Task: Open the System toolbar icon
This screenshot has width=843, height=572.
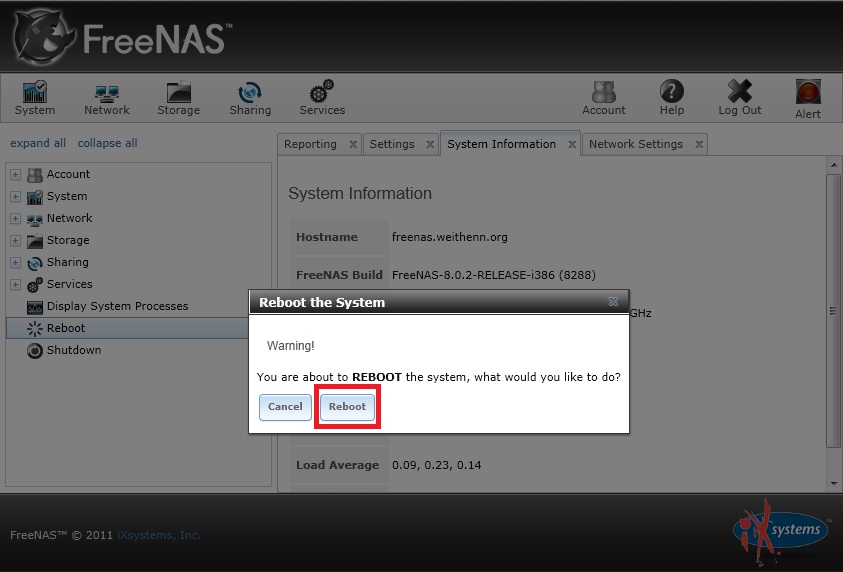Action: tap(35, 92)
